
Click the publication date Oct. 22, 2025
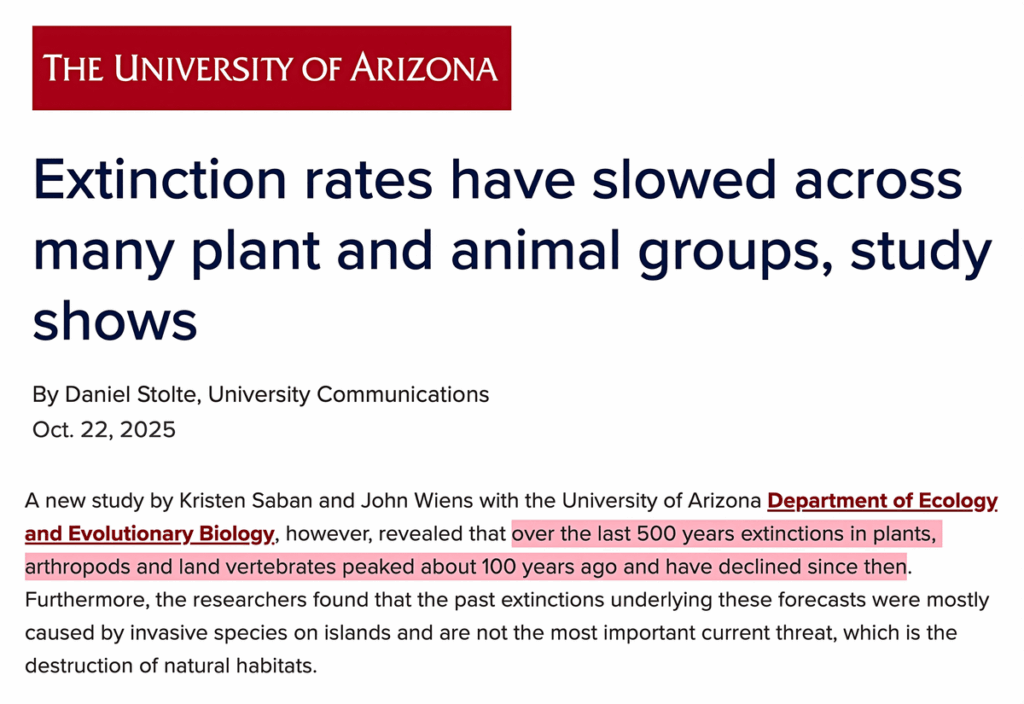click(104, 430)
